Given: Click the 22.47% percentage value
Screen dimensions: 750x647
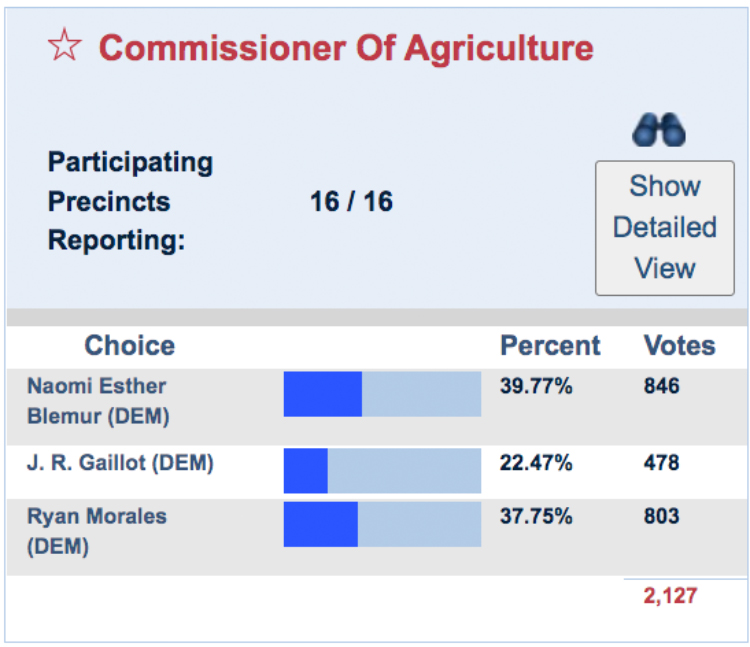Looking at the screenshot, I should coord(536,463).
